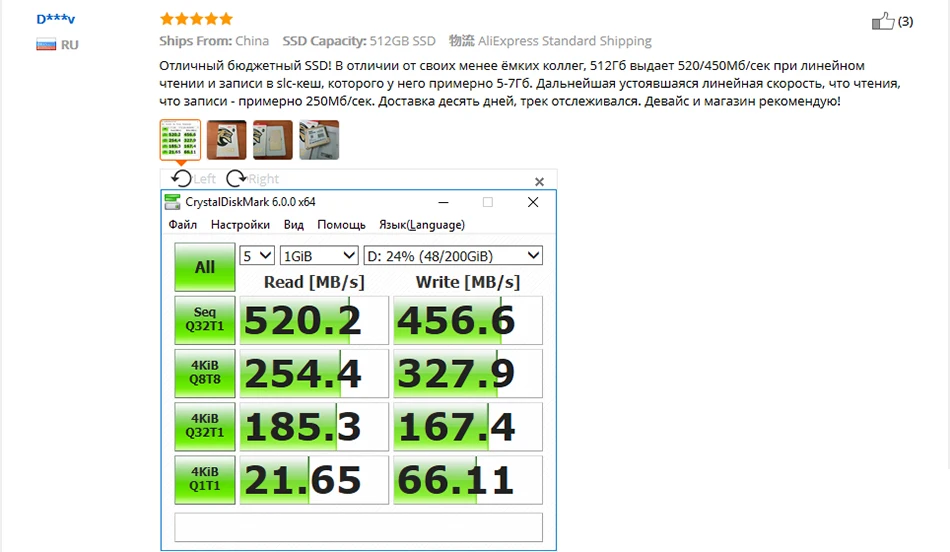This screenshot has width=950, height=552.
Task: Open the third review photo thumbnail
Action: click(273, 140)
